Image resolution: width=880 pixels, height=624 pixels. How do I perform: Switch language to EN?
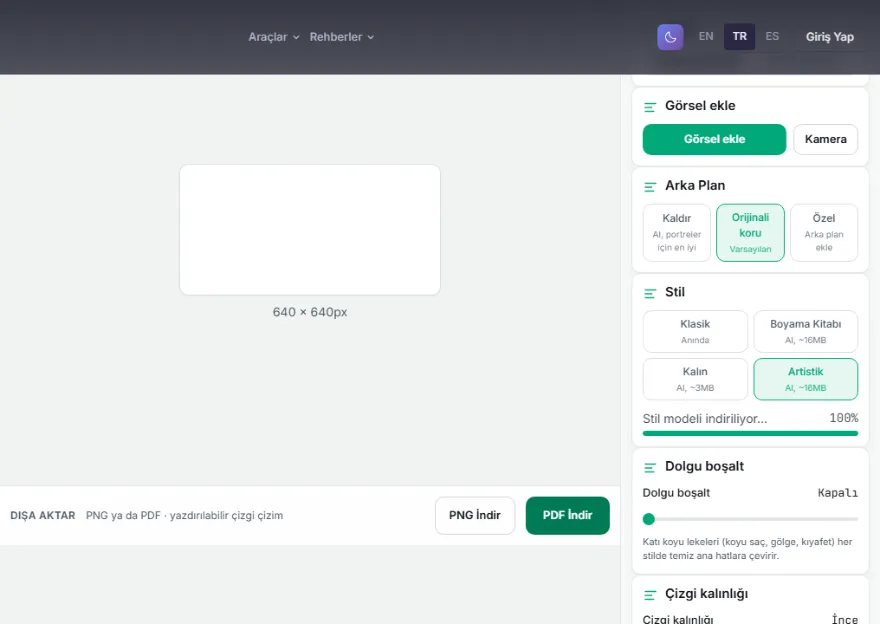point(706,36)
